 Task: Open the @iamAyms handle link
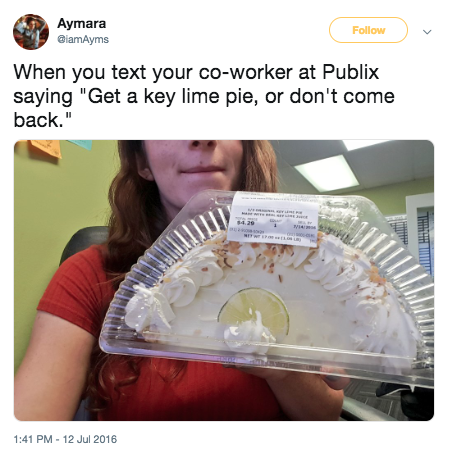[x=83, y=39]
